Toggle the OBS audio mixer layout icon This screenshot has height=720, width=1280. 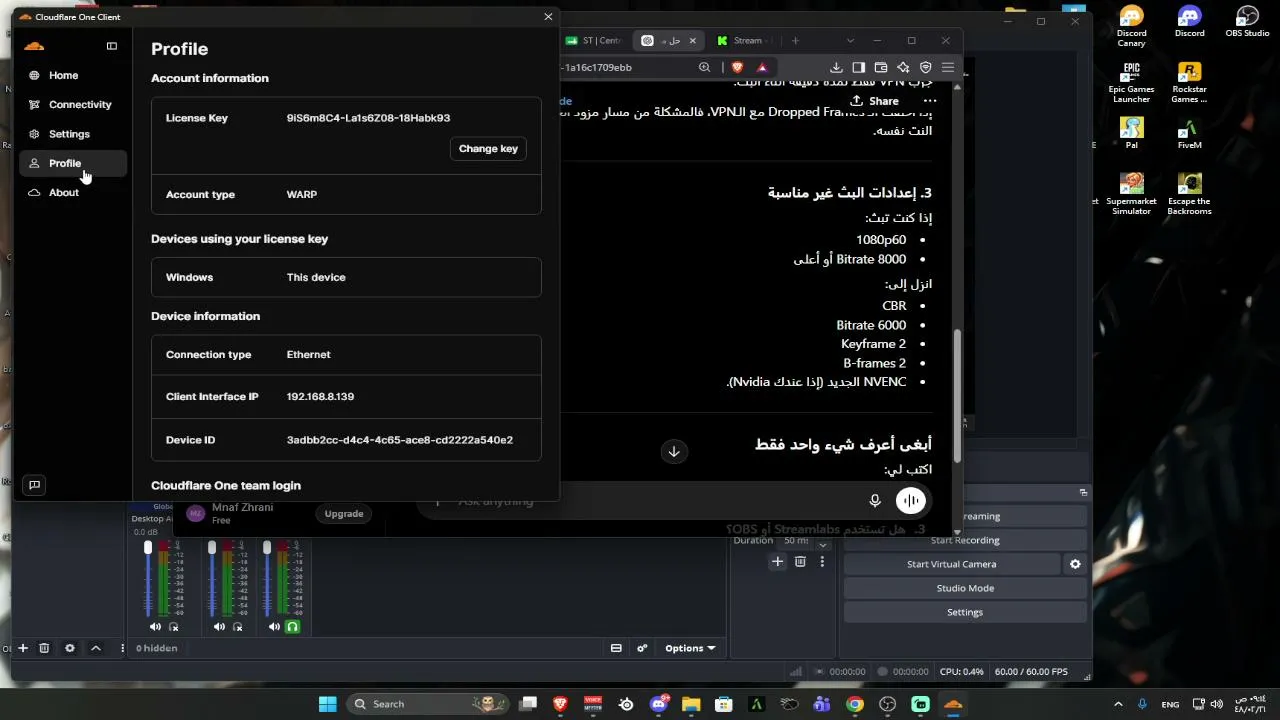tap(617, 648)
